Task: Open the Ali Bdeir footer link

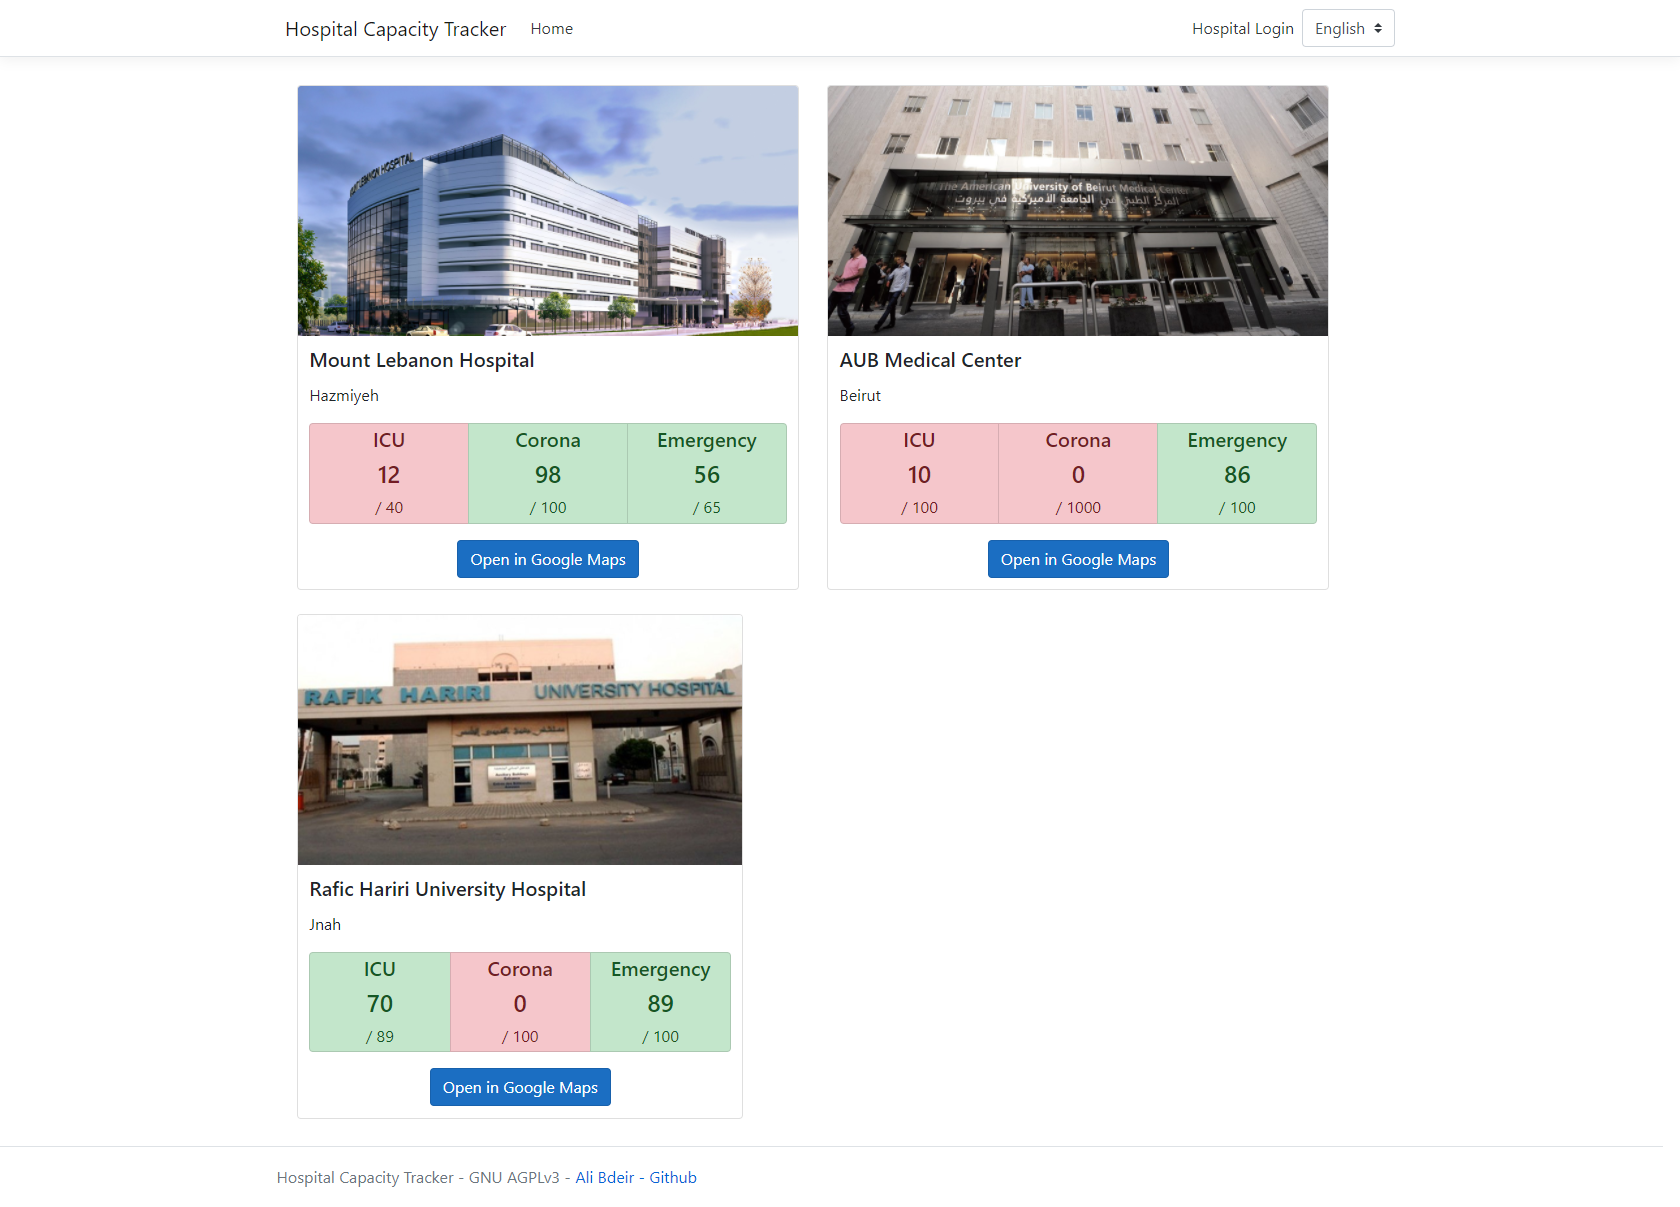Action: 605,1177
